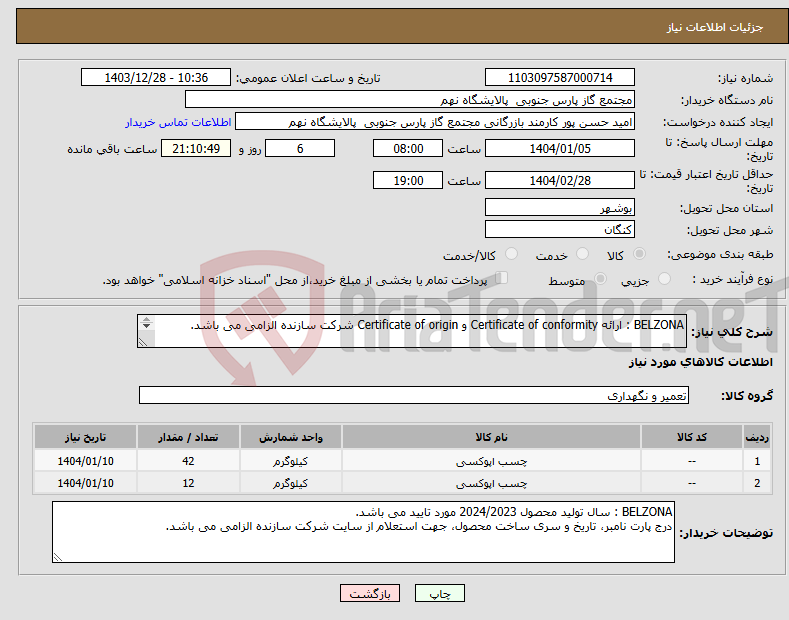This screenshot has height=620, width=789.
Task: Click resize handle of description box
Action: point(143,342)
